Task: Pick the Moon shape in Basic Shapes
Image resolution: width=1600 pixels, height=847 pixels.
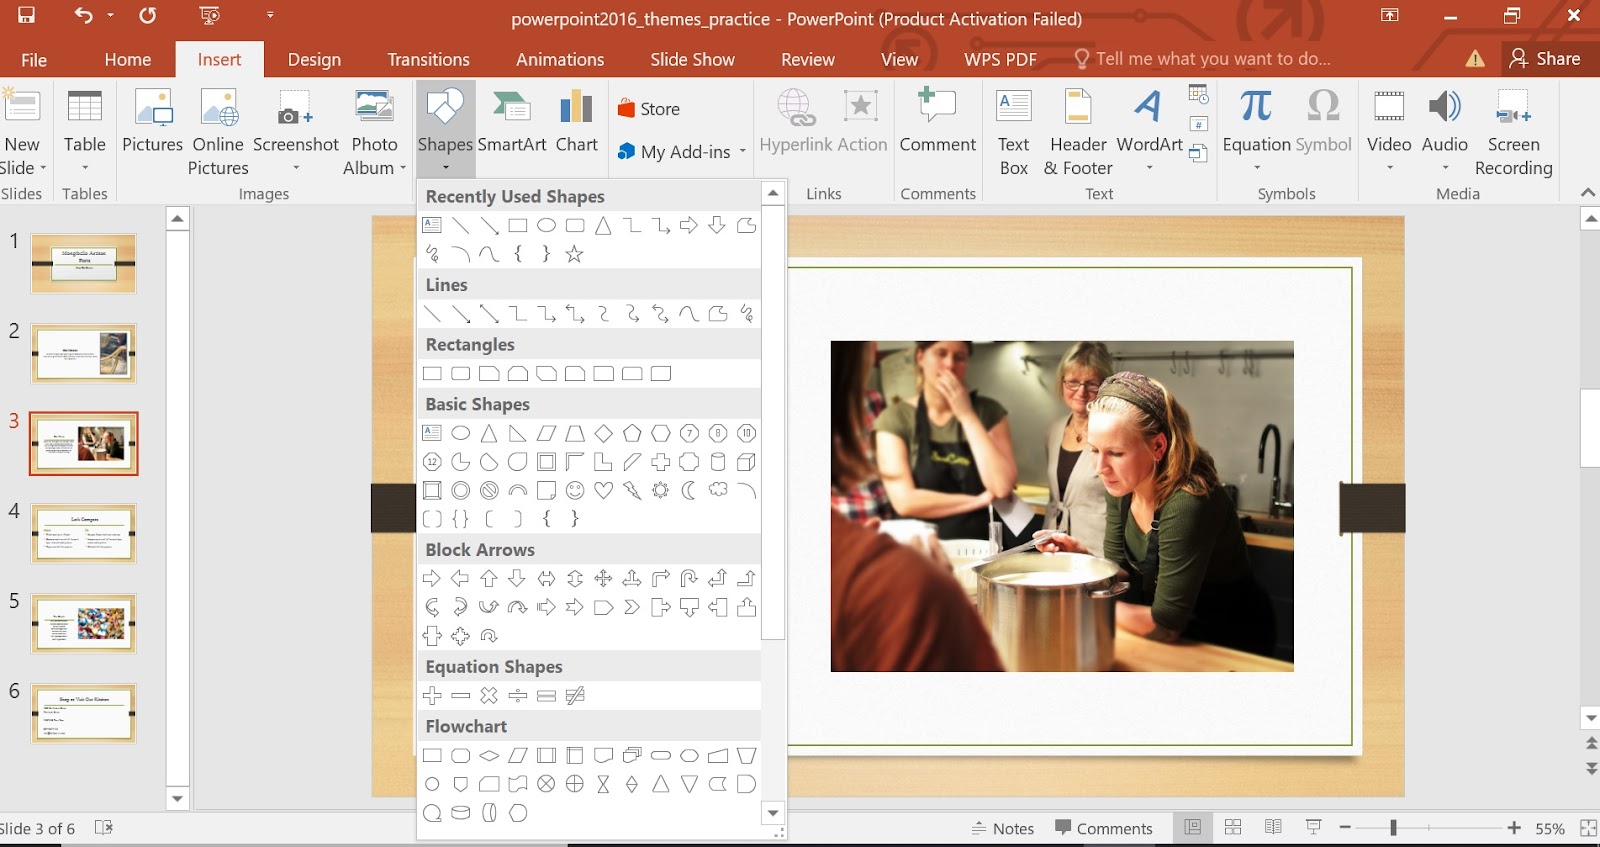Action: (689, 490)
